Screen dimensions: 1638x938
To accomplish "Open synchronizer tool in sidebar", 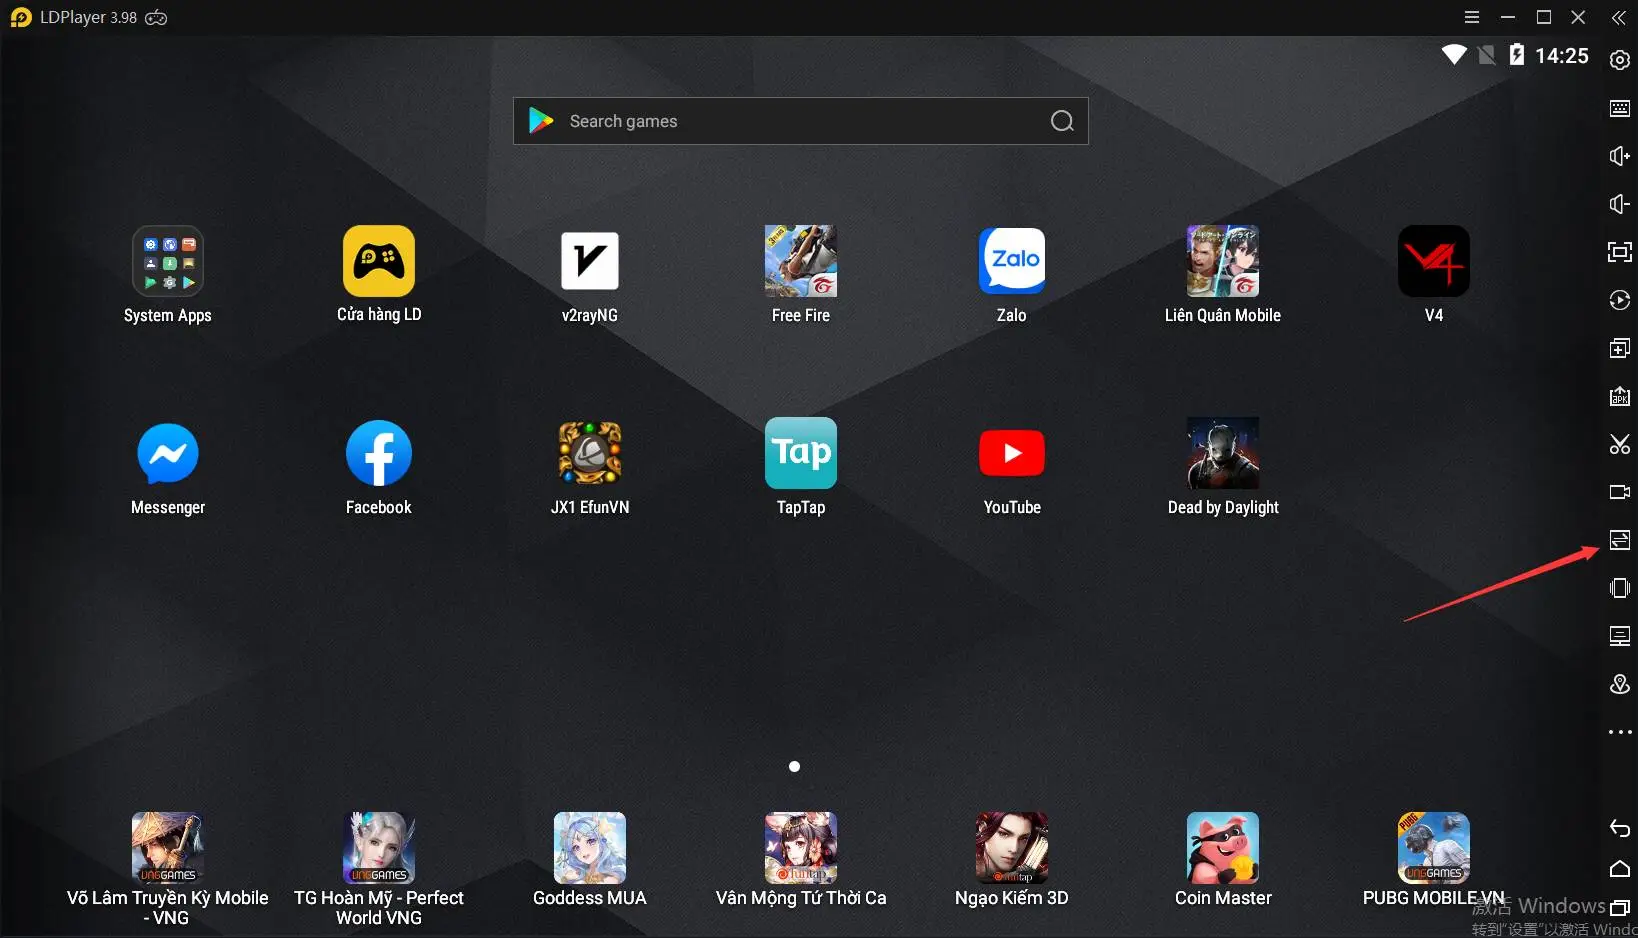I will (1620, 540).
